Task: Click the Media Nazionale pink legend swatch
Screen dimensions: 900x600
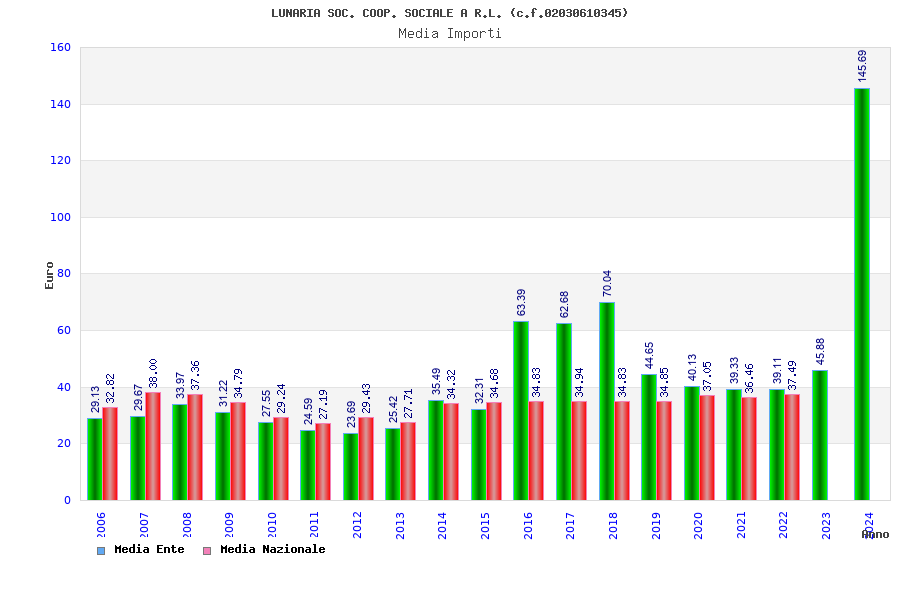Action: pyautogui.click(x=207, y=551)
